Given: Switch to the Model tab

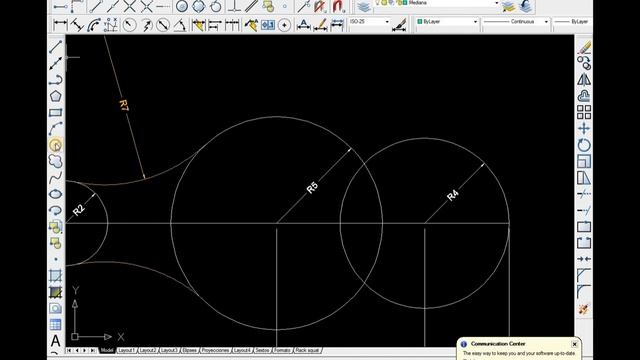Looking at the screenshot, I should [107, 350].
